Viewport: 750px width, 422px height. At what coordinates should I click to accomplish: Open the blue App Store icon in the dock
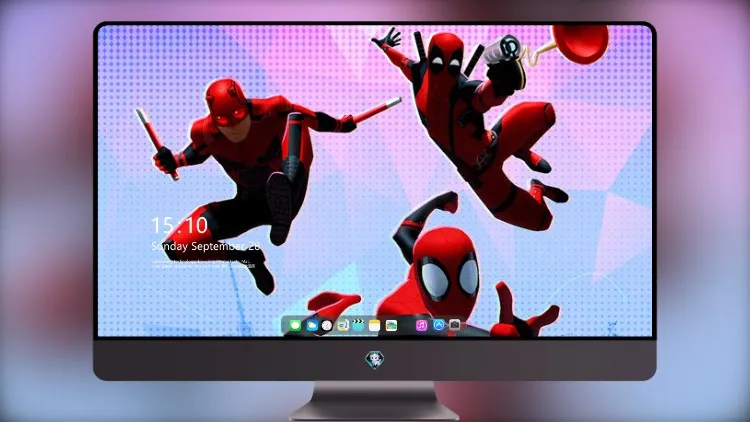(x=439, y=325)
